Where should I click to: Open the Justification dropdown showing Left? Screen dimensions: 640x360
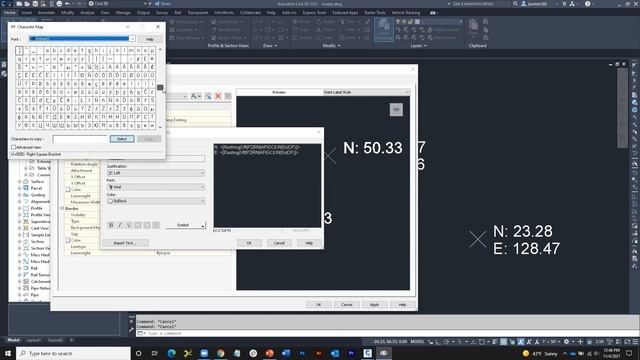[x=156, y=173]
